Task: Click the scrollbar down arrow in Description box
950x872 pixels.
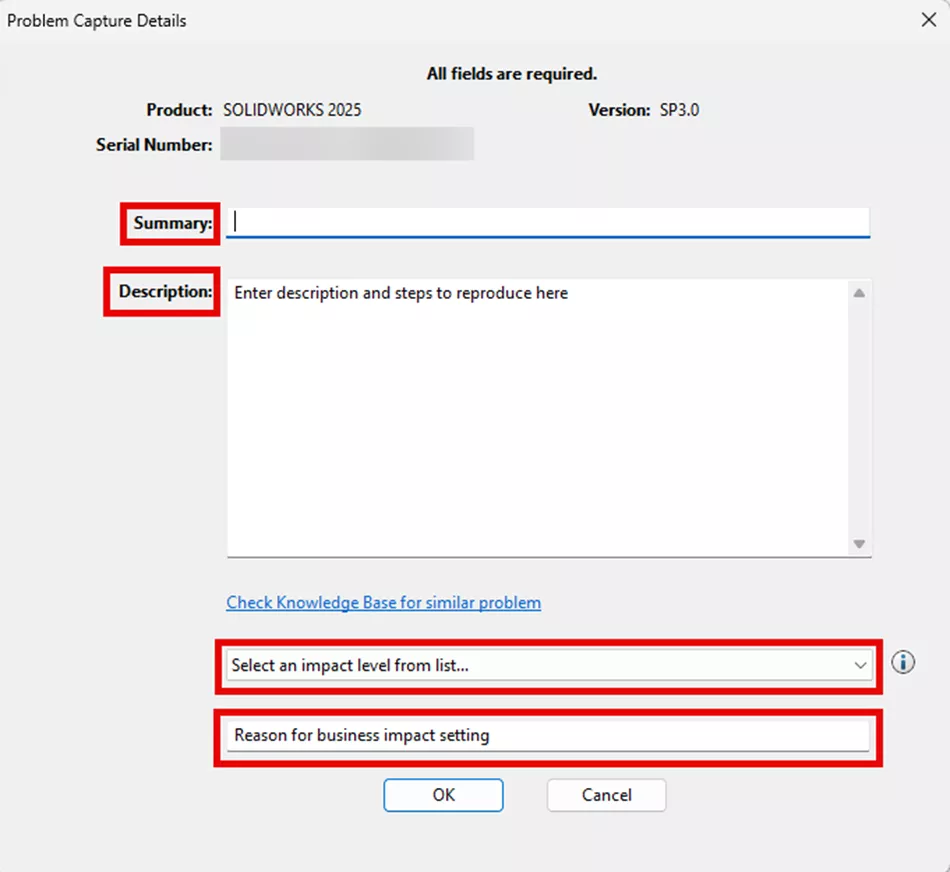Action: 859,544
